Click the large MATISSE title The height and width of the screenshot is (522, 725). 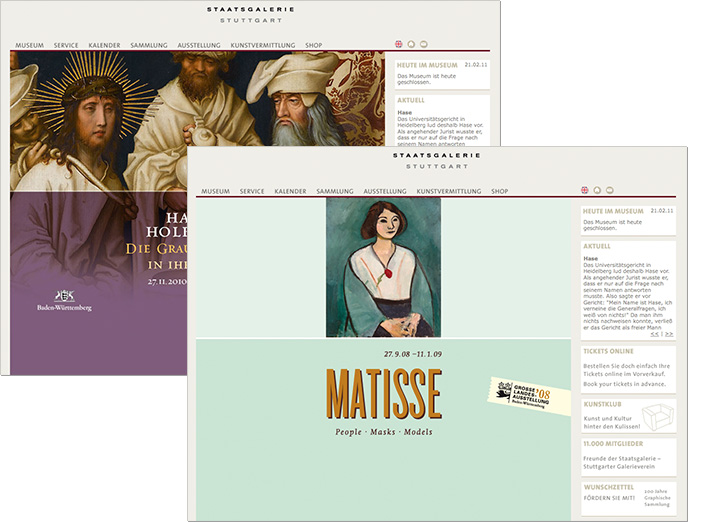click(x=384, y=393)
